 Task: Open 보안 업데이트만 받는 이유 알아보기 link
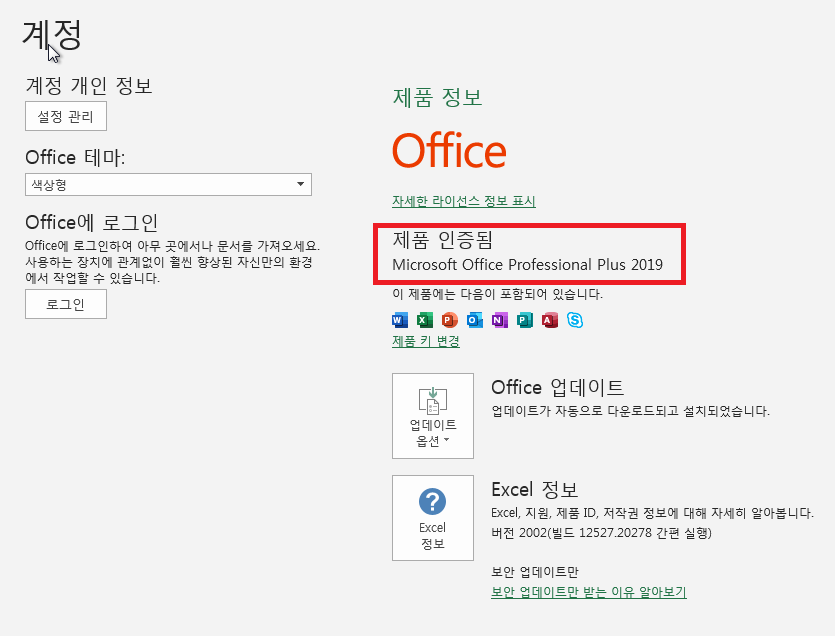588,592
